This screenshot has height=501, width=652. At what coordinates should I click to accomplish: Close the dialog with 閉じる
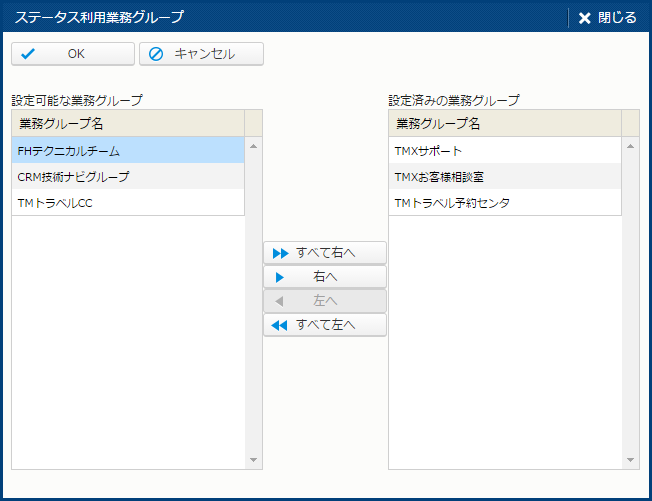(x=607, y=17)
